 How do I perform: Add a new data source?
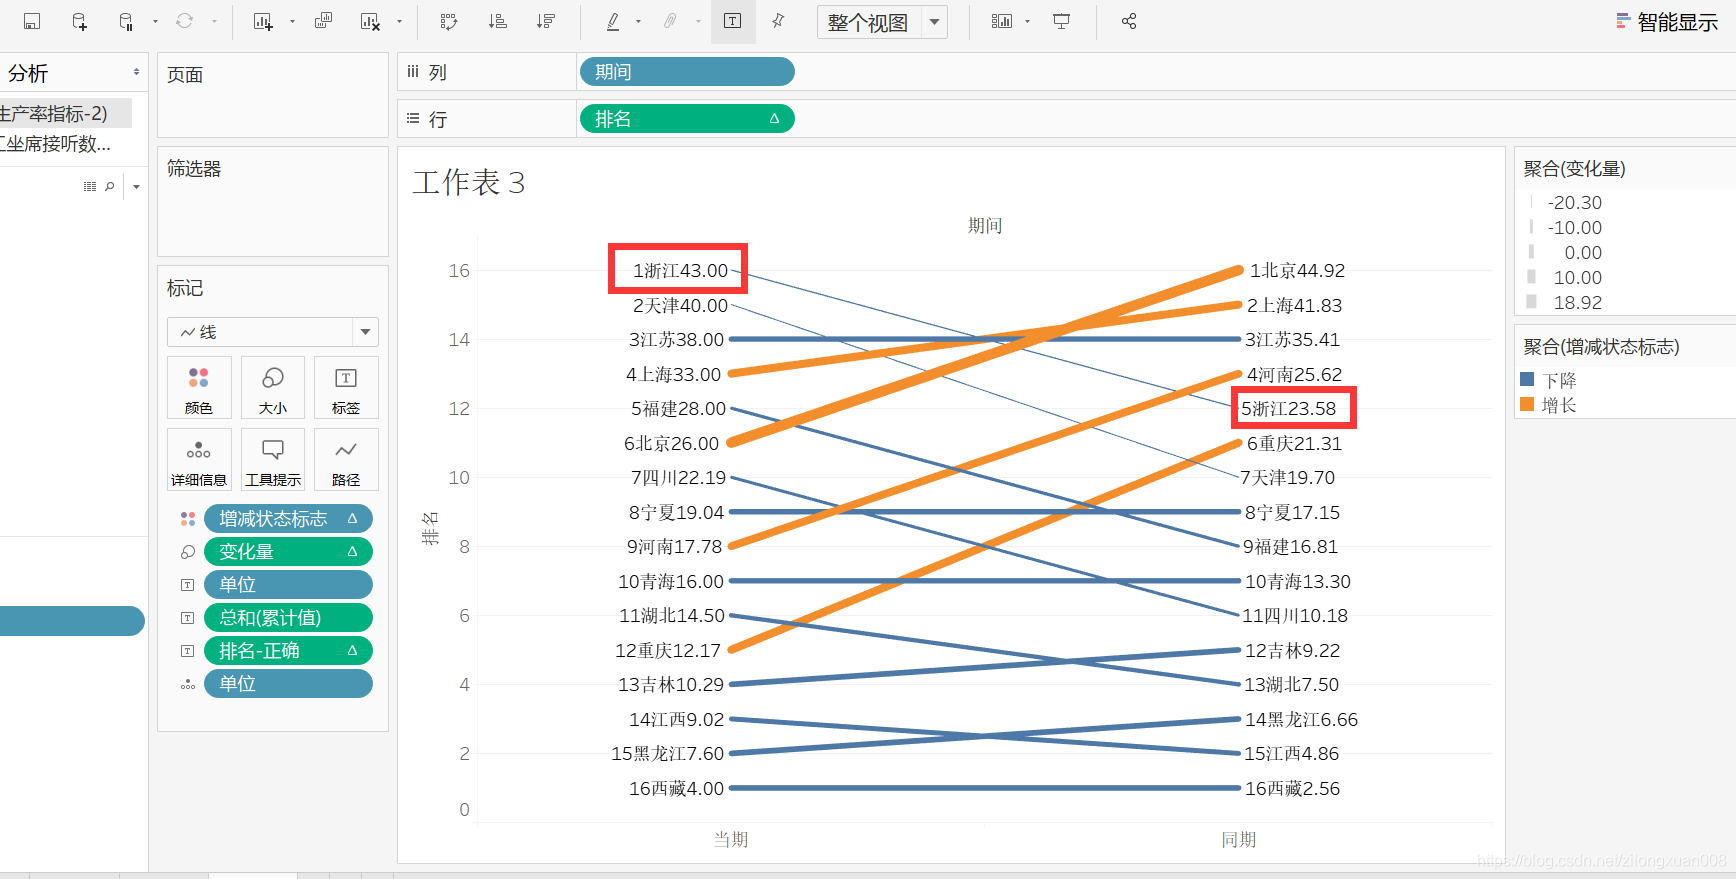79,21
